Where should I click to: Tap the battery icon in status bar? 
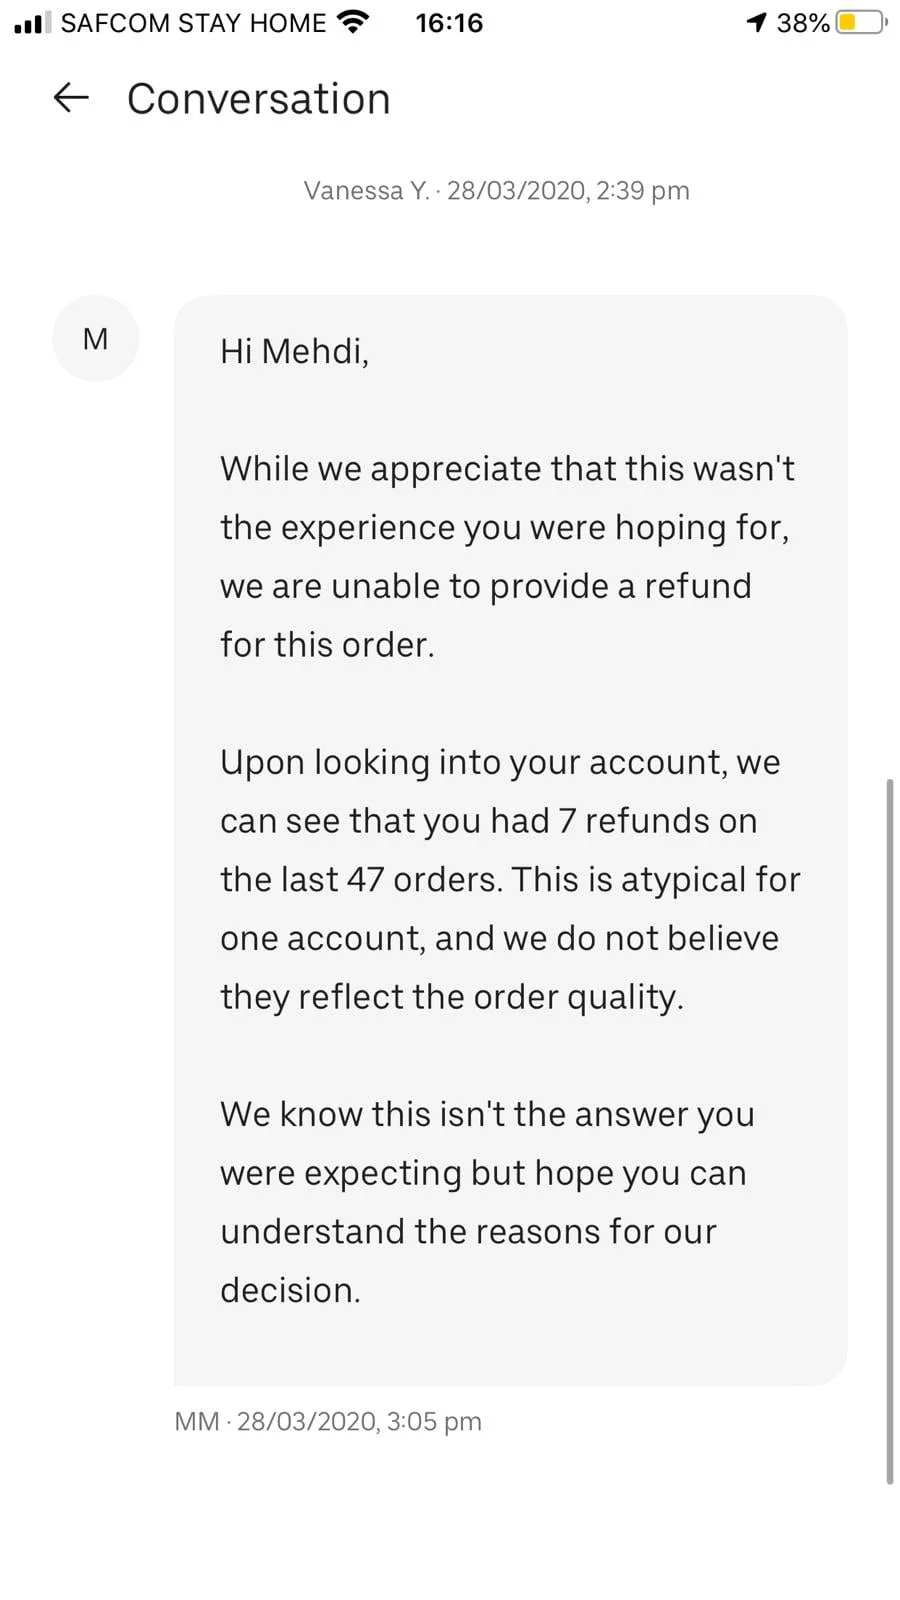(x=860, y=23)
